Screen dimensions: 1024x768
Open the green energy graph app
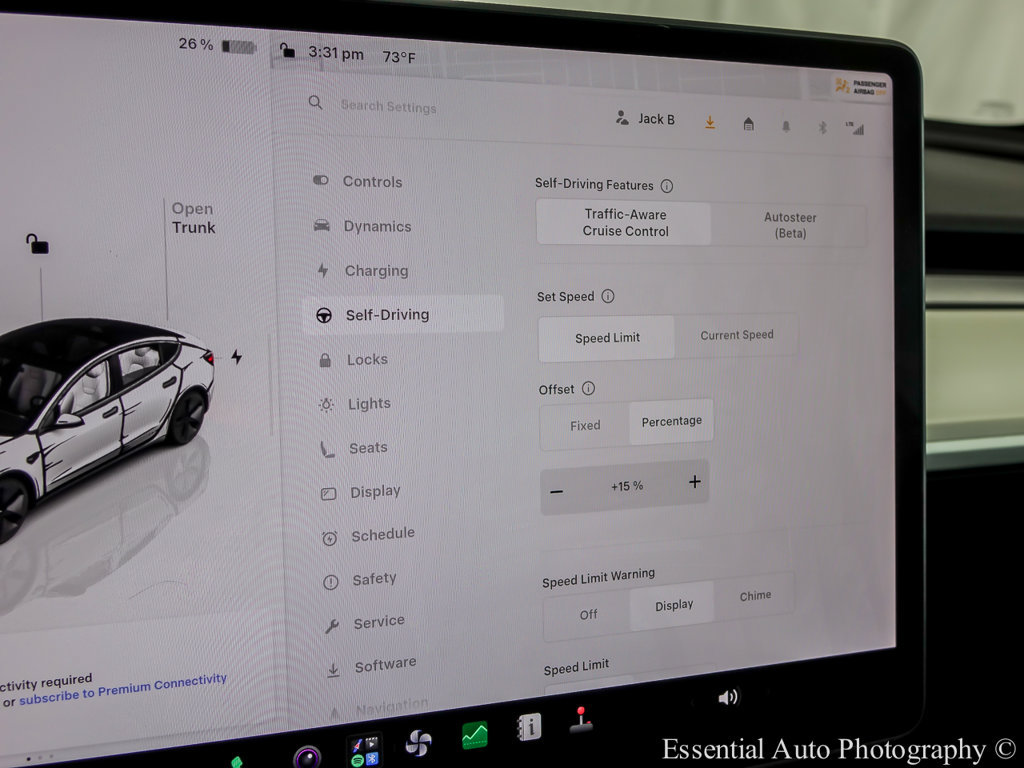tap(475, 735)
